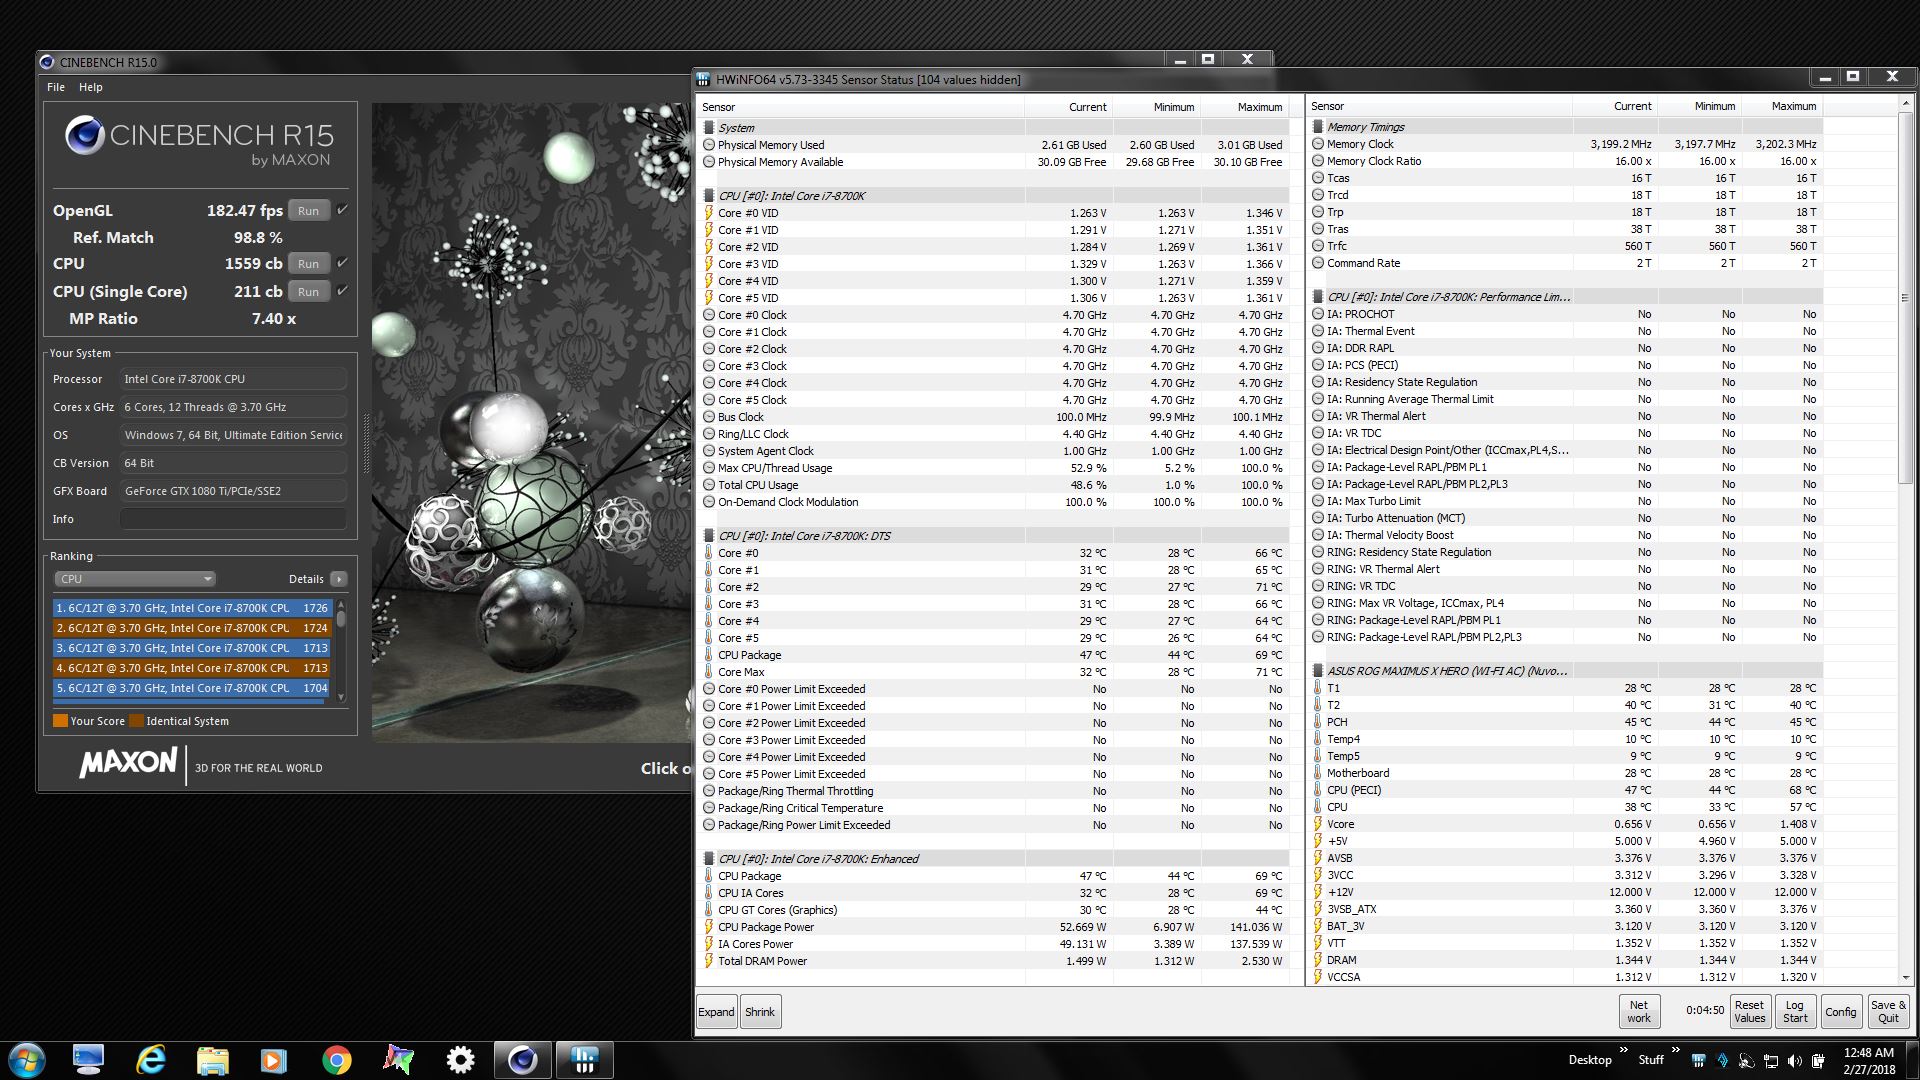This screenshot has width=1920, height=1080.
Task: Click the Reset Values button
Action: coord(1750,1012)
